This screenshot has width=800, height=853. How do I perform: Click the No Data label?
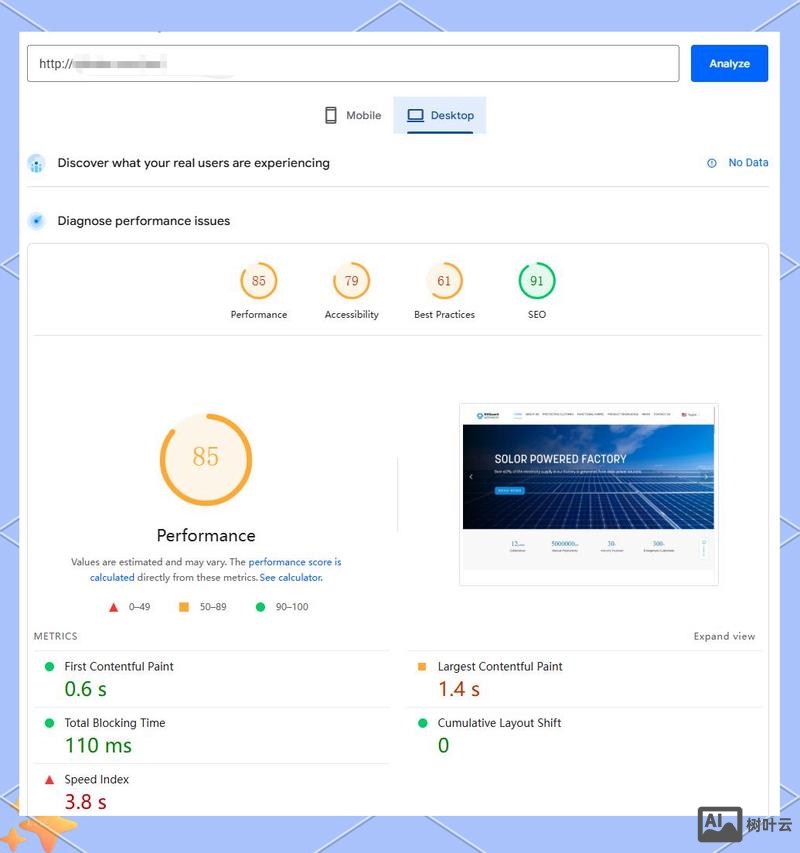click(x=748, y=163)
